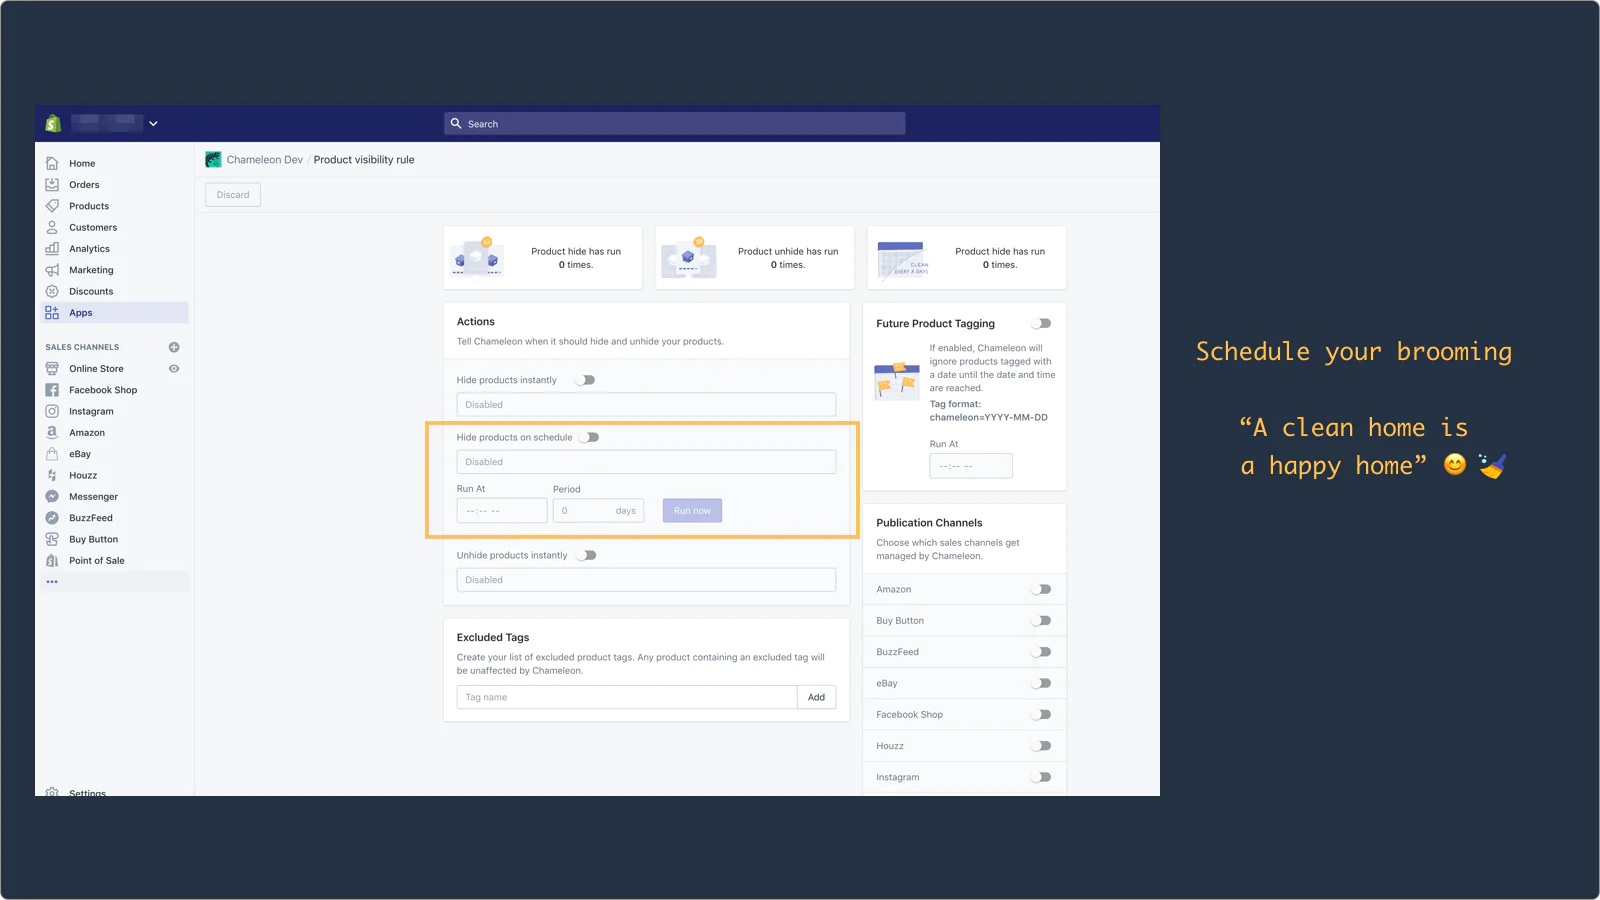Click the Customers person icon

click(52, 227)
